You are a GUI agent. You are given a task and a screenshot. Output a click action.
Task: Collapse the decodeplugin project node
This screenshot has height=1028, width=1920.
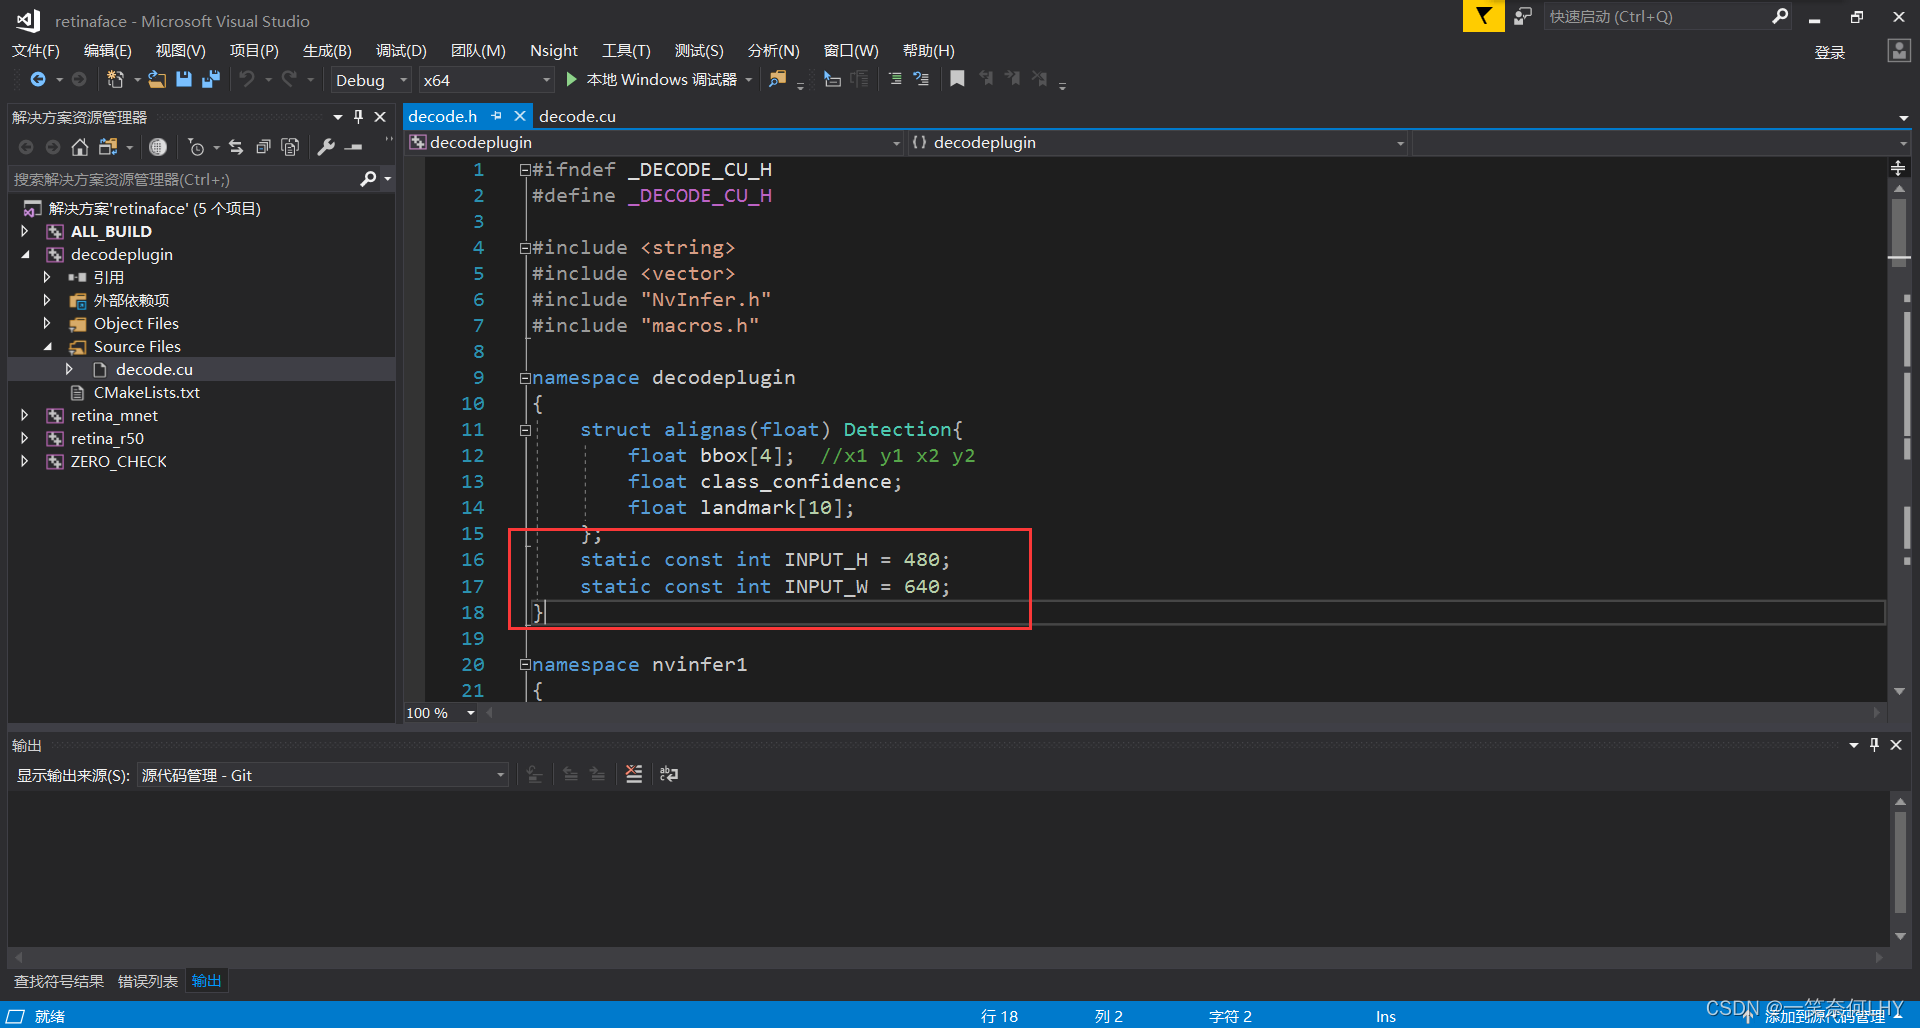25,254
